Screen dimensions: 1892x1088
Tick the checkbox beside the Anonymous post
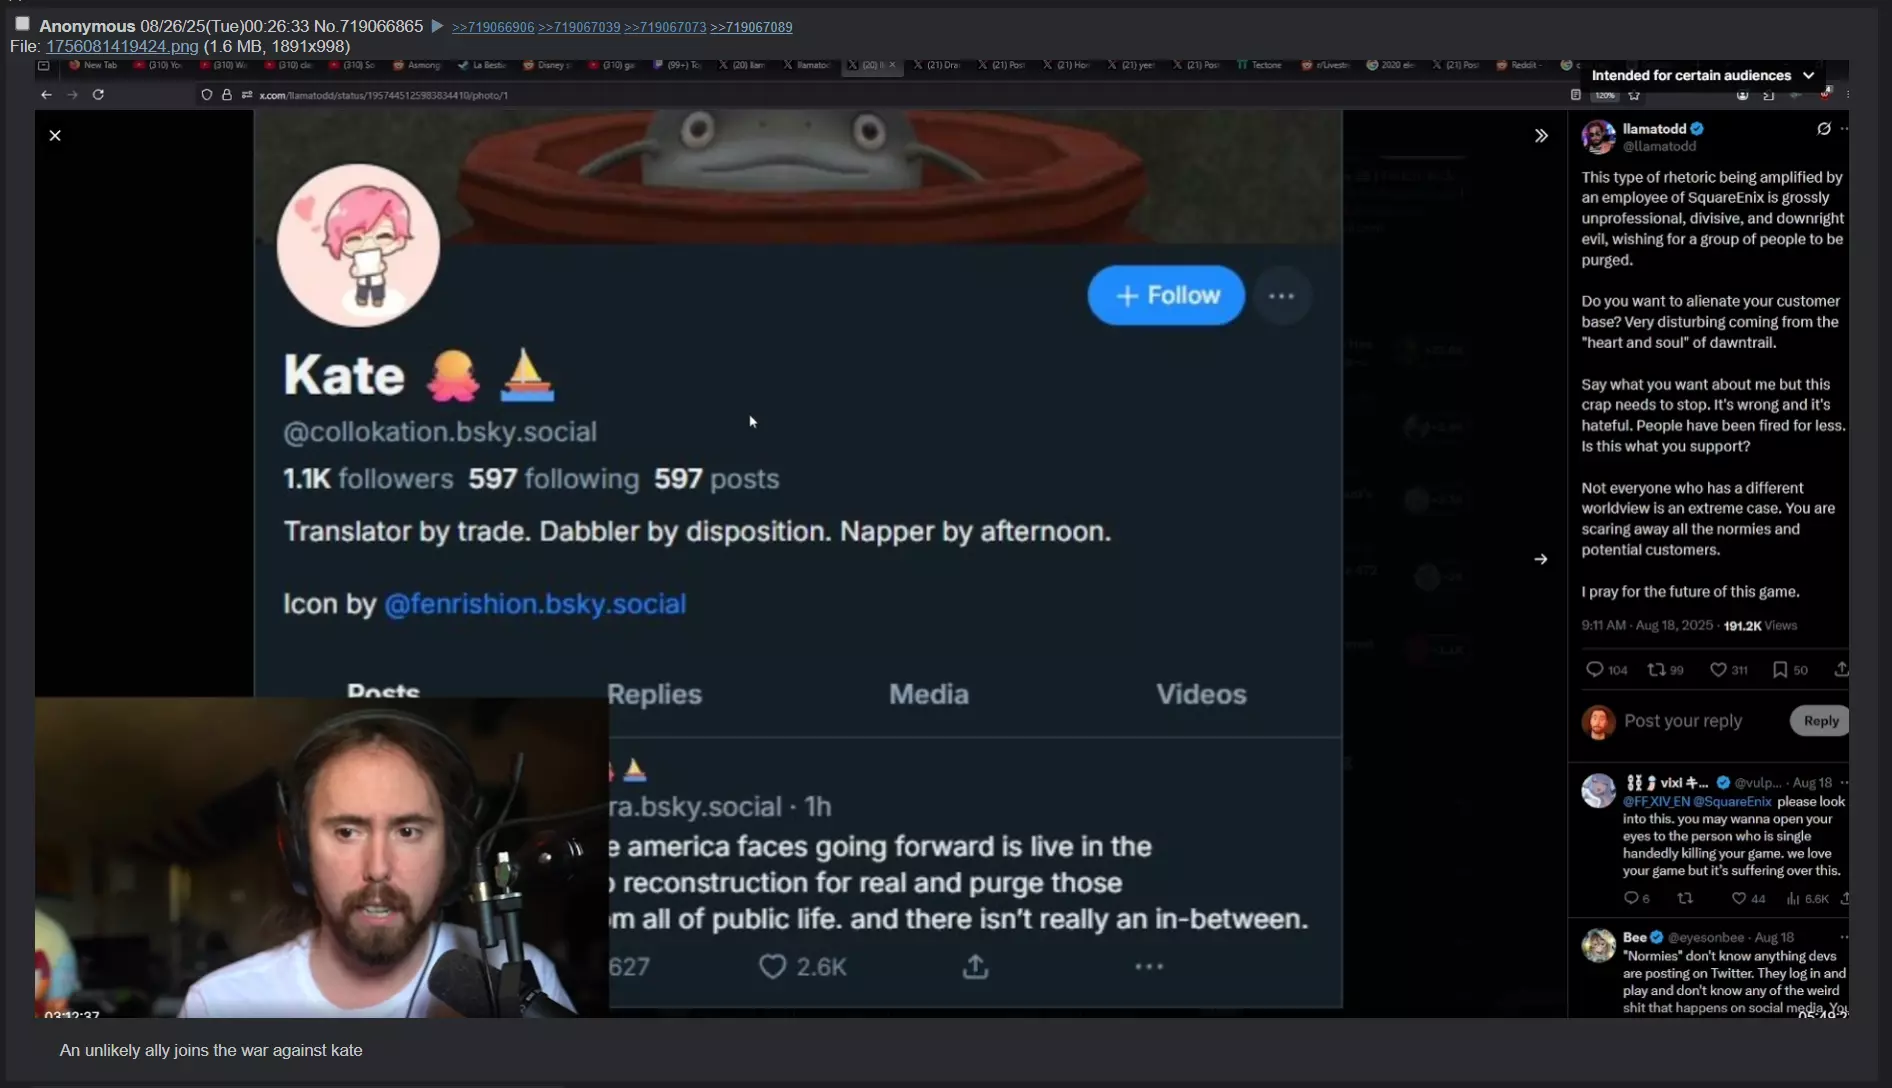(x=22, y=24)
